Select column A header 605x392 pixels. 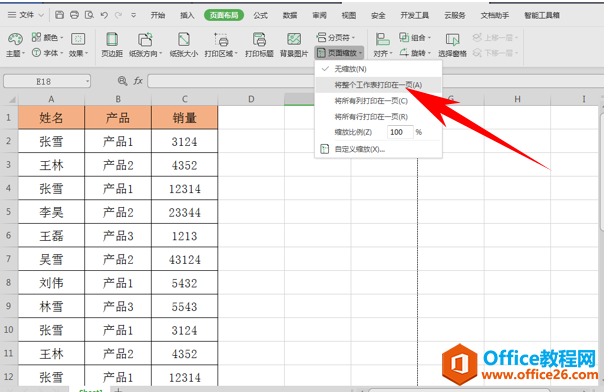pos(51,100)
